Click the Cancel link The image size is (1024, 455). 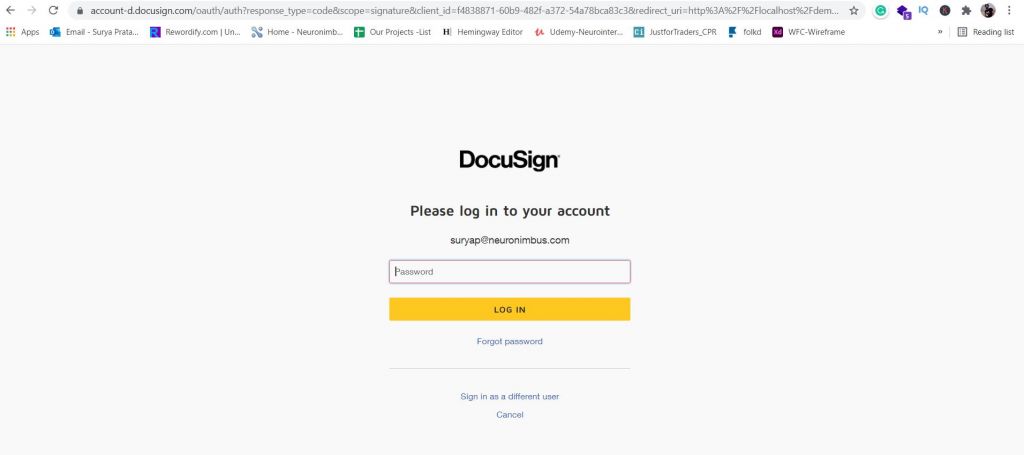tap(509, 415)
